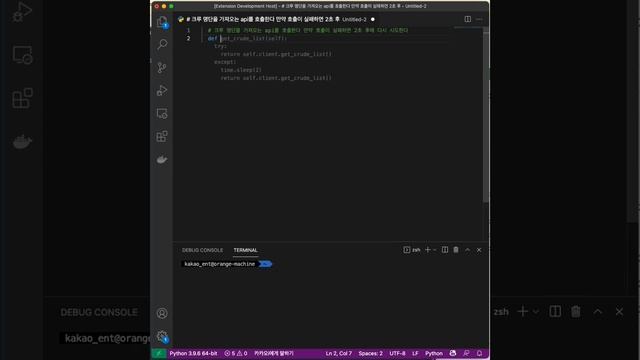Click the assistant icon next to Python in status bar

pyautogui.click(x=453, y=353)
